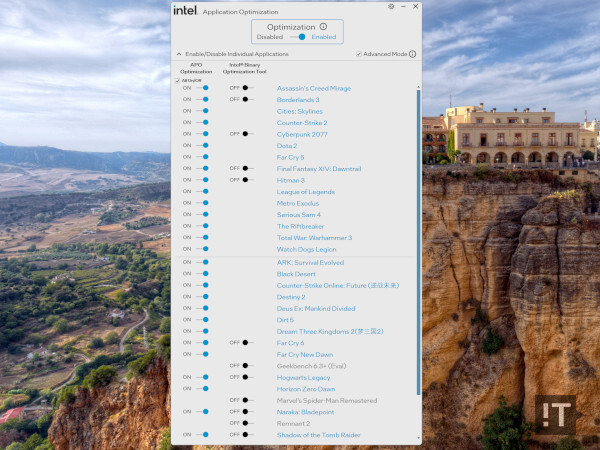Turn off APO for Dota 2

[x=202, y=145]
